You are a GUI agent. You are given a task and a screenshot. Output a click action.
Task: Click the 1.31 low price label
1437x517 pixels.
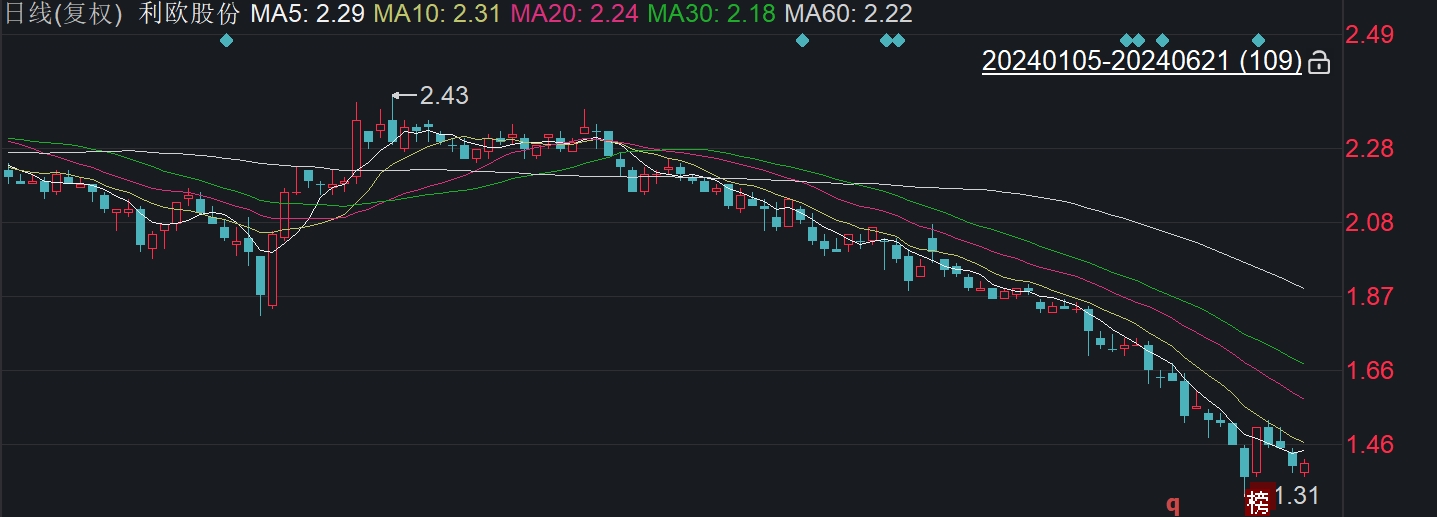pos(1298,495)
